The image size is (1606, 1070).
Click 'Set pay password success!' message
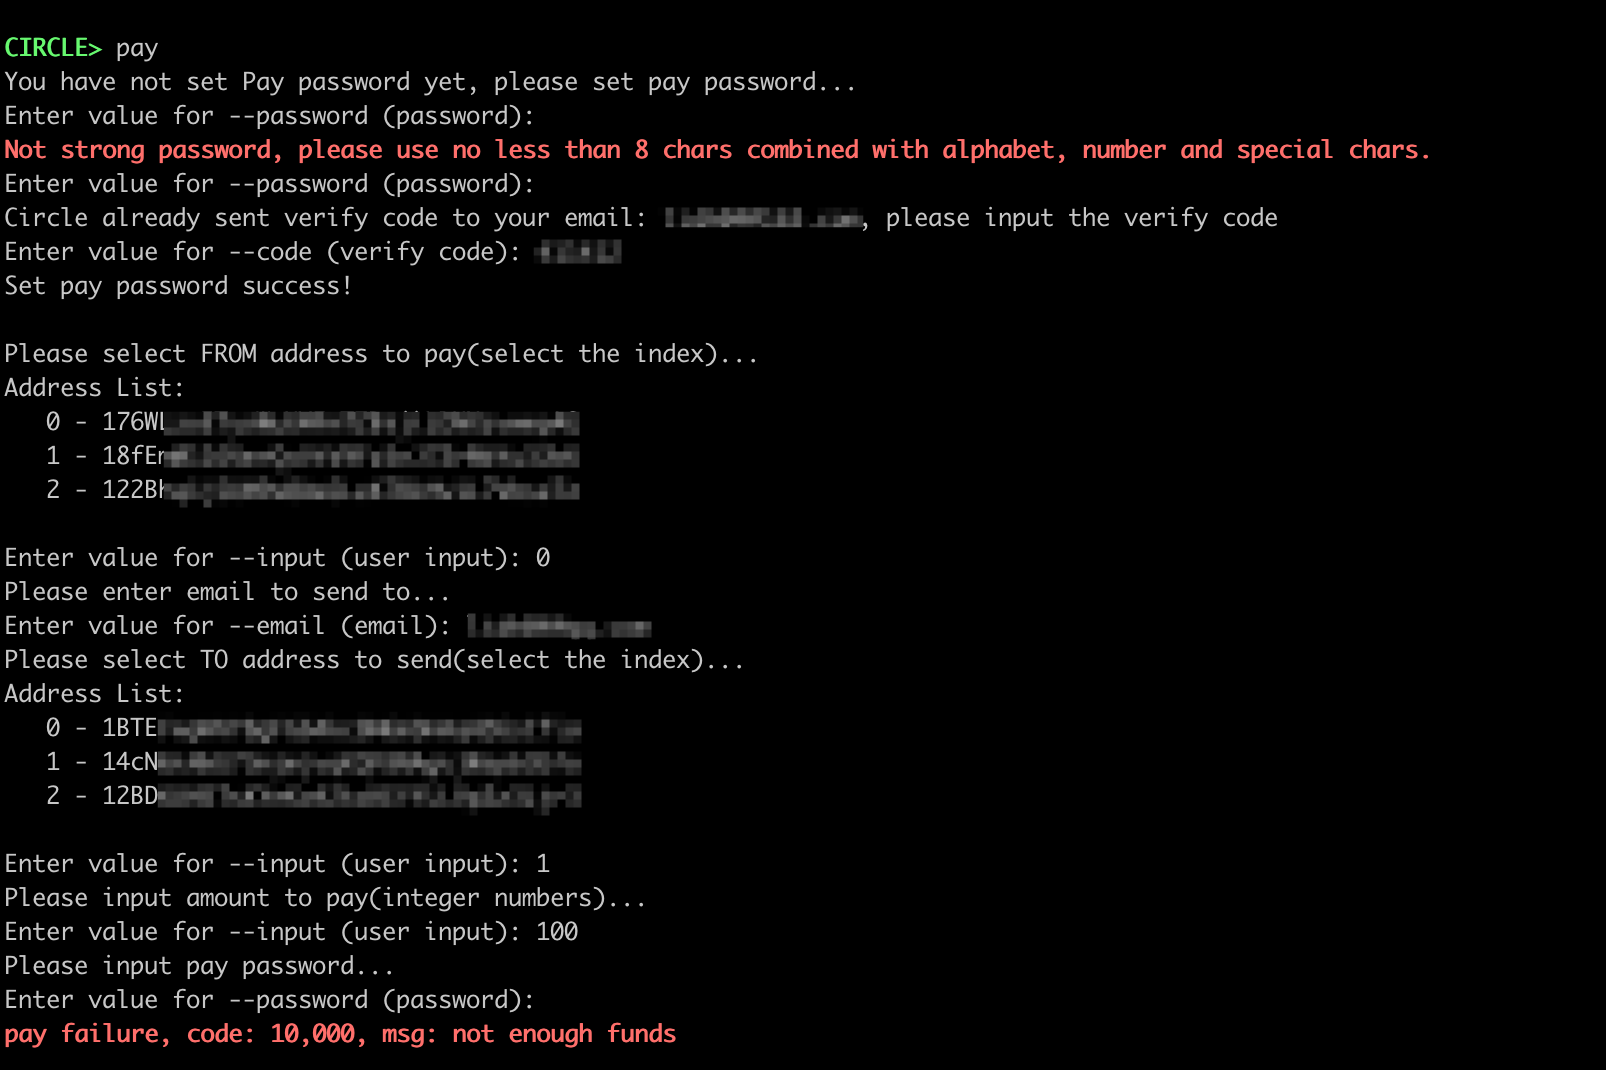pos(178,286)
